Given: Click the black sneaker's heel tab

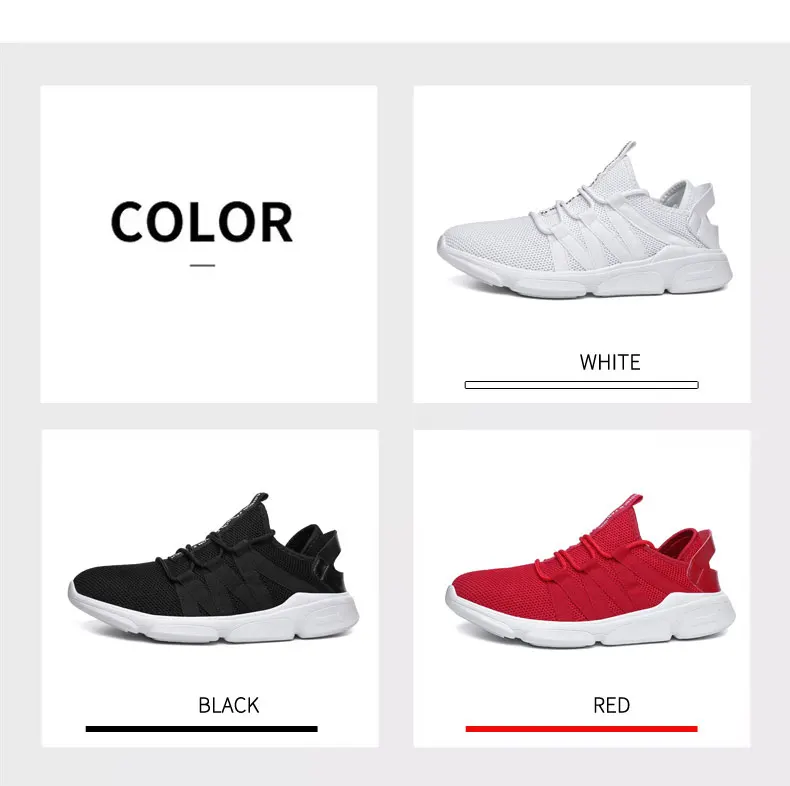Looking at the screenshot, I should [330, 561].
